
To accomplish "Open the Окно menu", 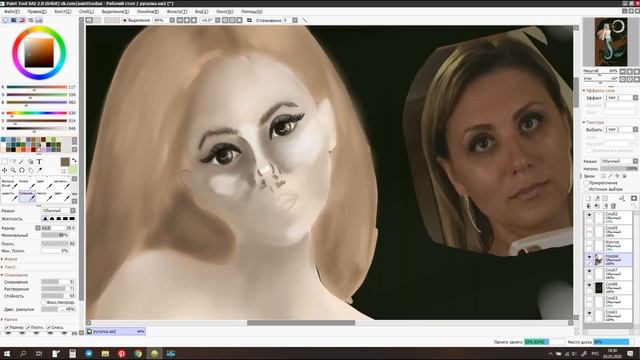I will click(224, 11).
